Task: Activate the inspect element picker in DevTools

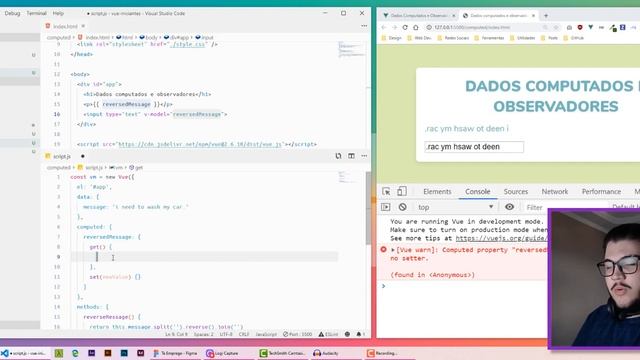Action: coord(386,191)
